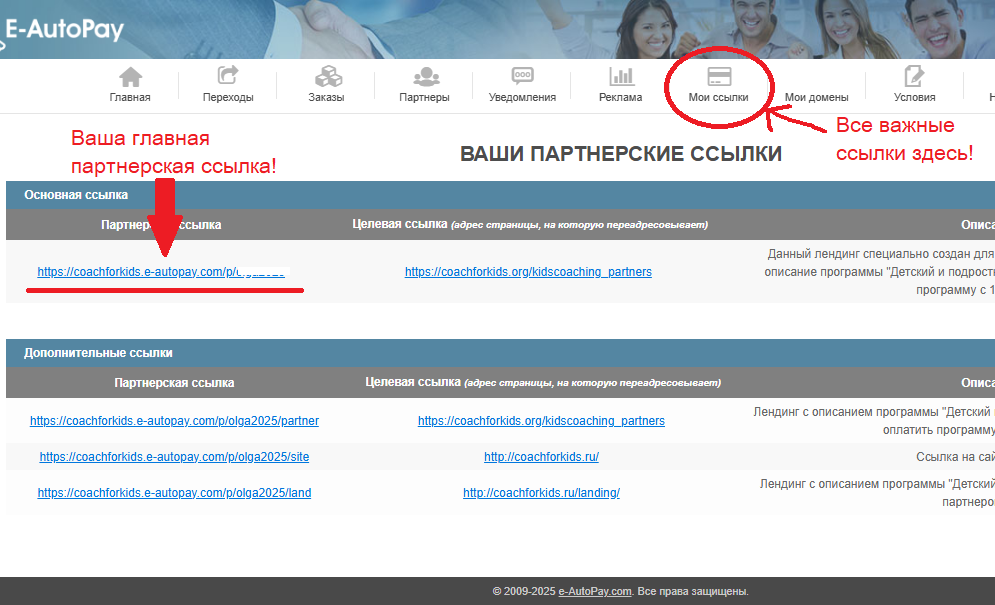Click the "Дополнительные ссылки" section header
The image size is (995, 605).
click(x=98, y=353)
